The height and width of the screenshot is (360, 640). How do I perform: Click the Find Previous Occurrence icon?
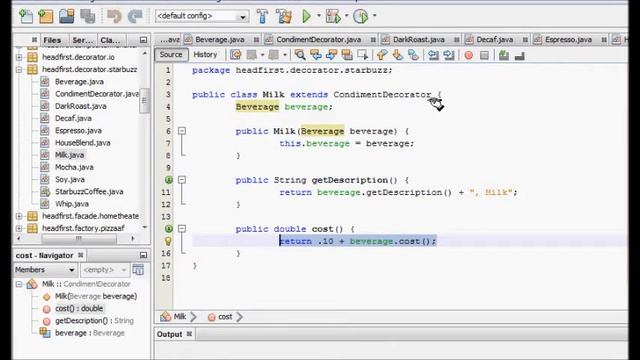pyautogui.click(x=316, y=55)
